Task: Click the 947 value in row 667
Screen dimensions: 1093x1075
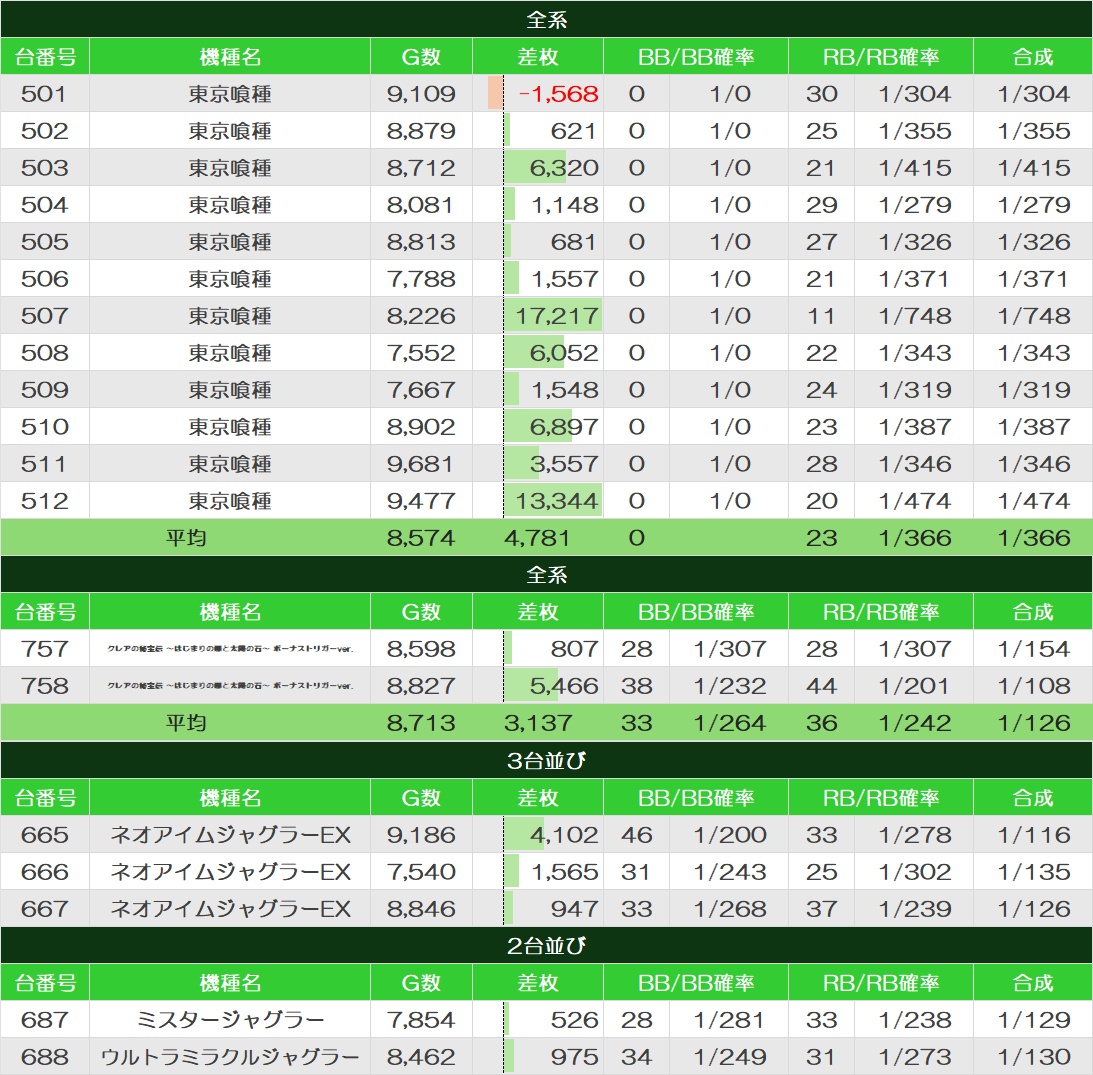Action: (574, 908)
